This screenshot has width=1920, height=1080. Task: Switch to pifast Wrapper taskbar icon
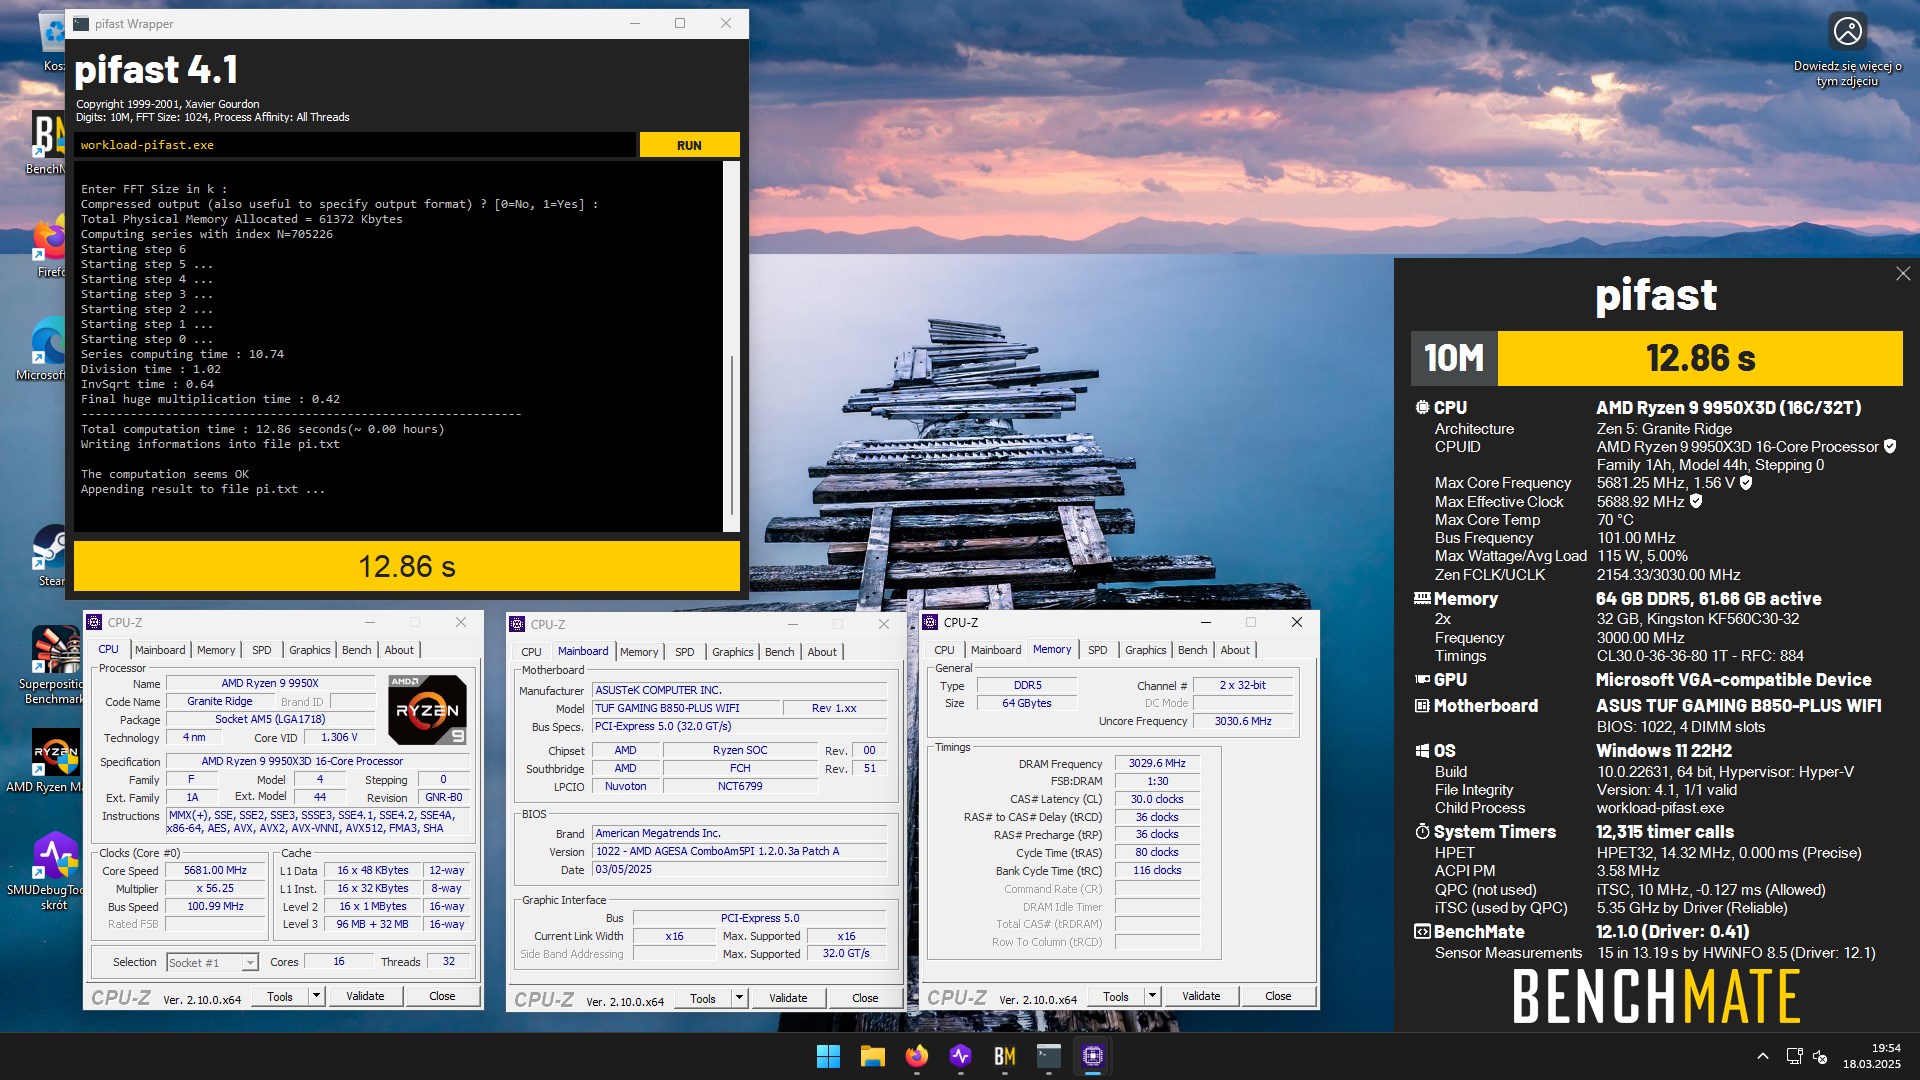[x=1049, y=1056]
